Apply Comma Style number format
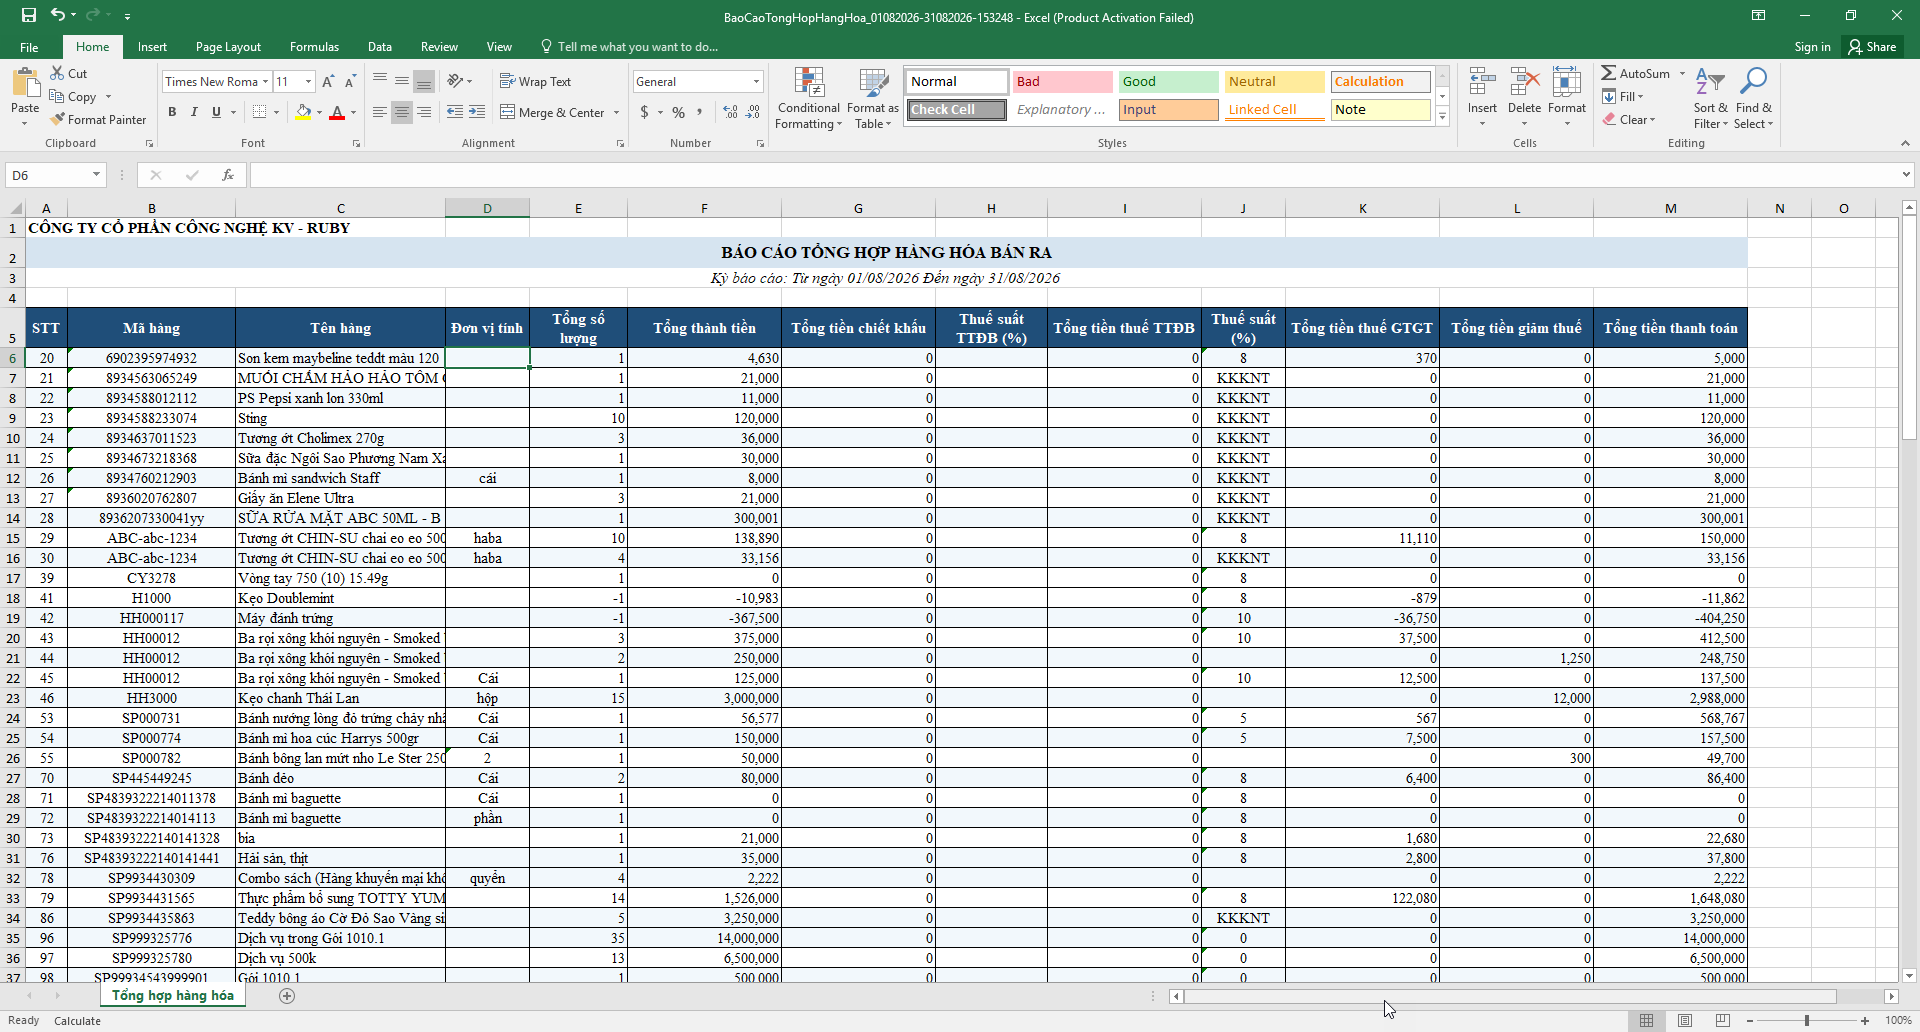 (700, 112)
